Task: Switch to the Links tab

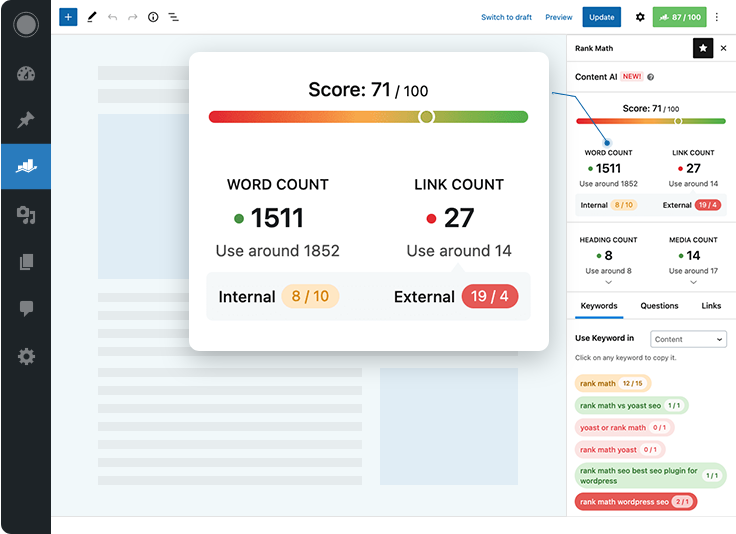Action: pyautogui.click(x=711, y=306)
